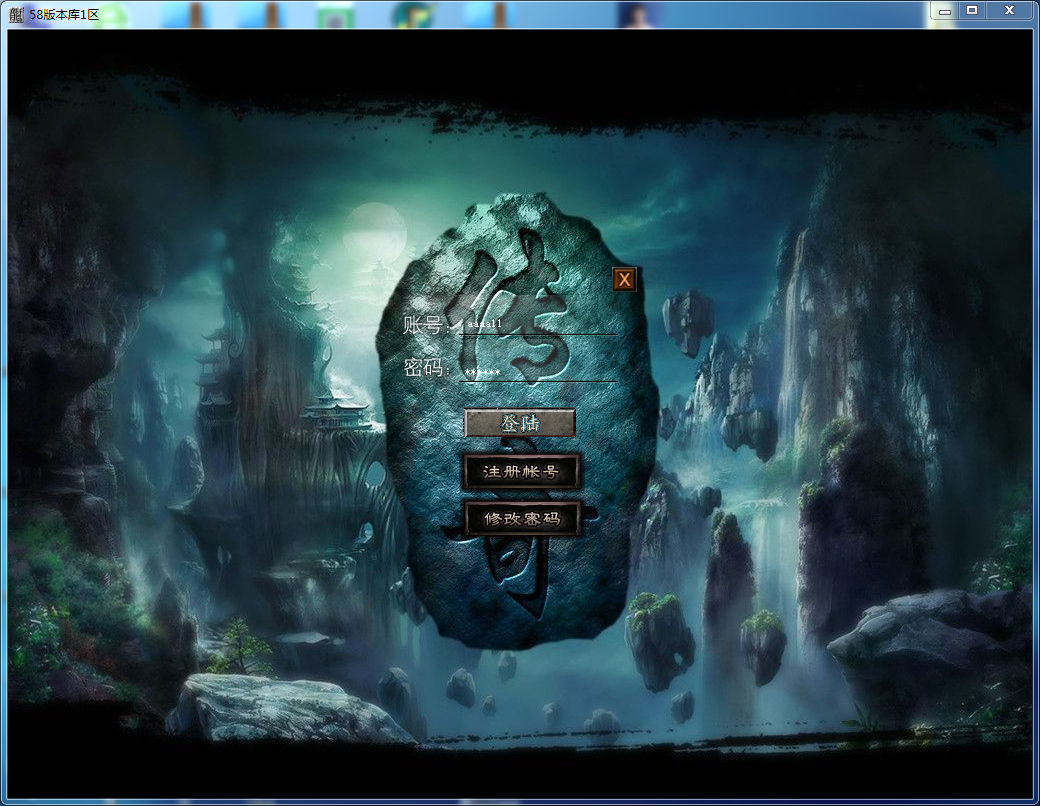
Task: Click the 58版本库1区 window title text
Action: (64, 13)
